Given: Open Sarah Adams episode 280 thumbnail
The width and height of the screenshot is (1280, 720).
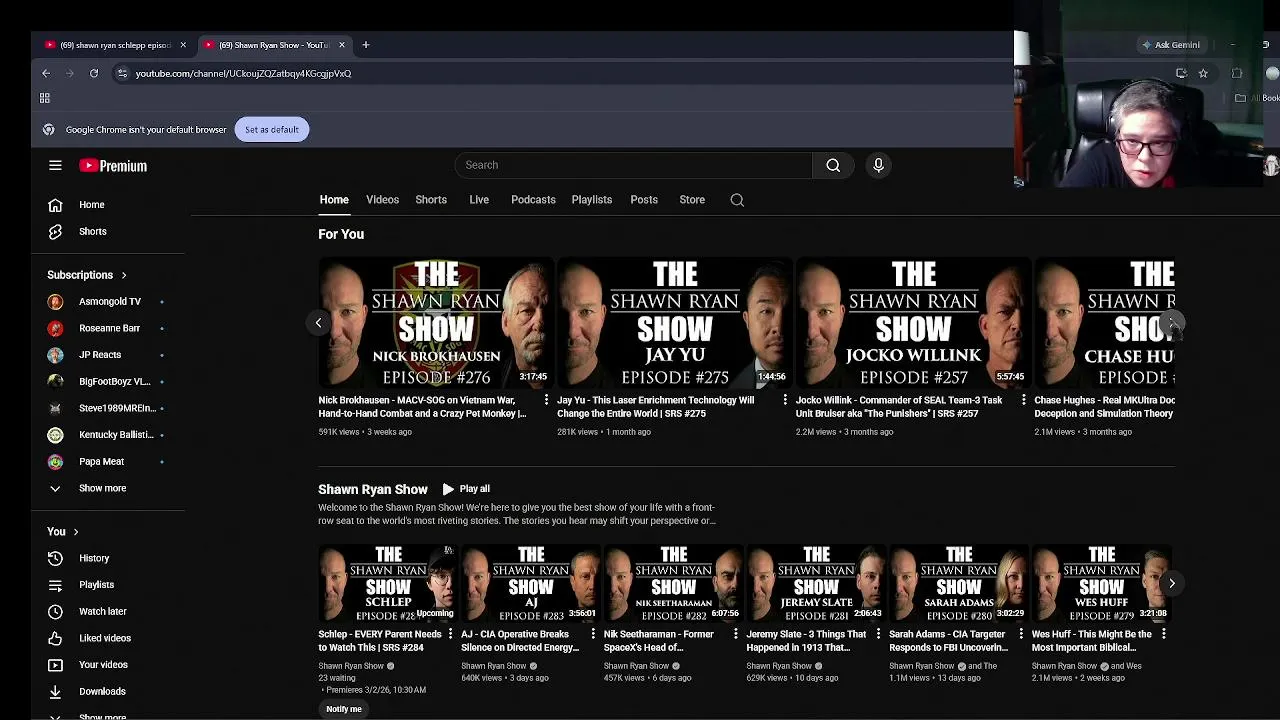Looking at the screenshot, I should point(959,583).
